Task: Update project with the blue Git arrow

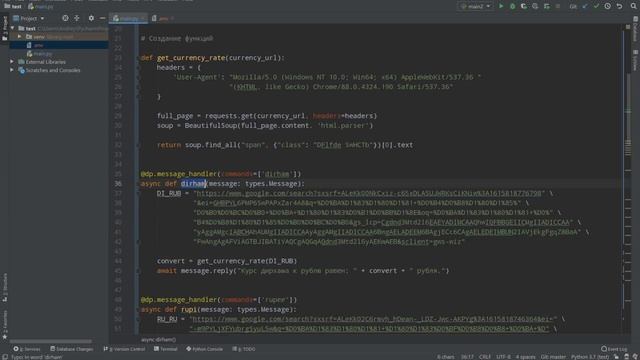Action: click(x=585, y=6)
